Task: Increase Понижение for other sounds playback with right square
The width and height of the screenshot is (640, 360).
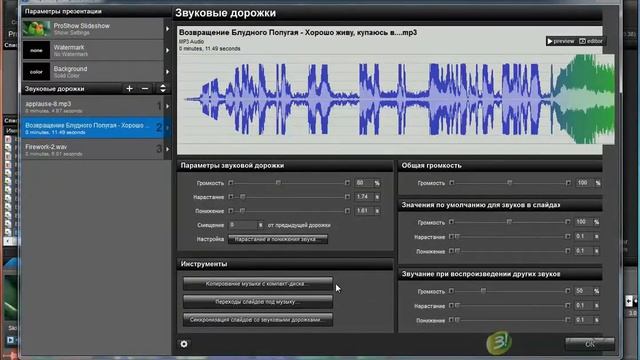Action: (x=568, y=320)
